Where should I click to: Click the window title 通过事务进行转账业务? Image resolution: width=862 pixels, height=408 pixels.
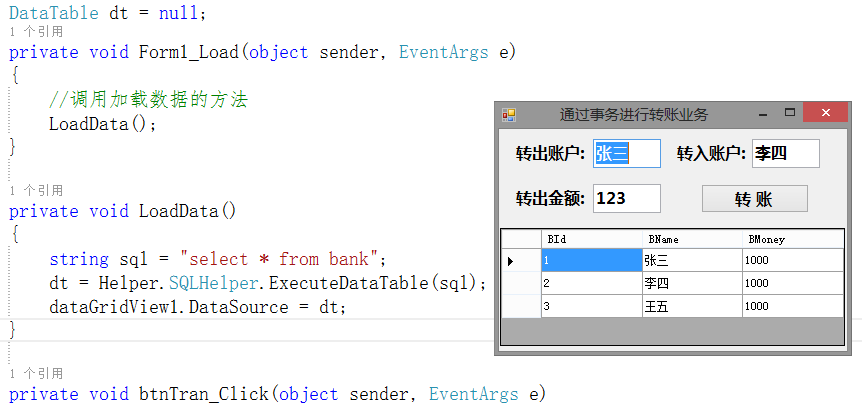pyautogui.click(x=633, y=115)
